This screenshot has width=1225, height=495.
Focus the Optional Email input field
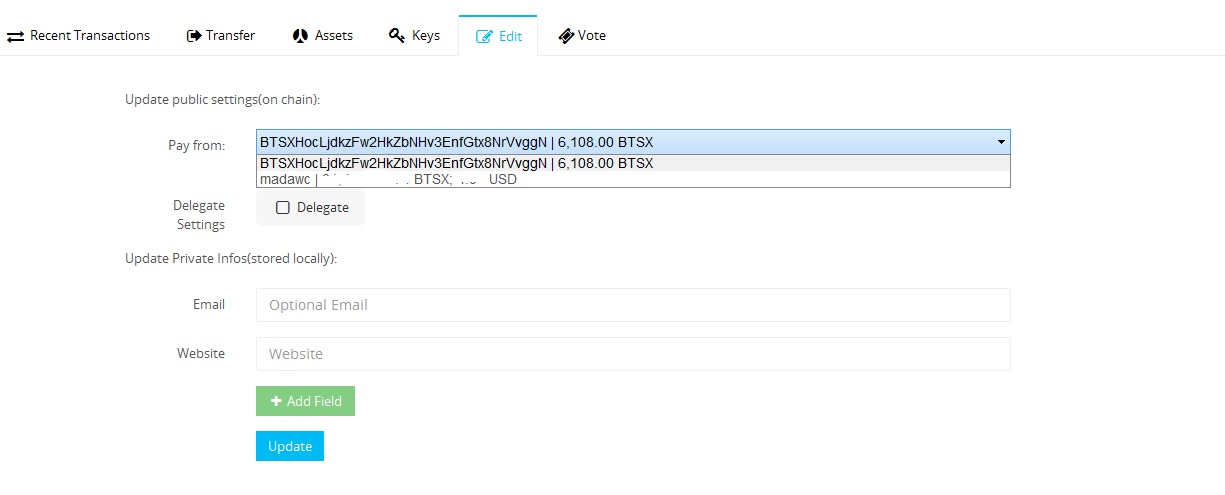tap(632, 305)
